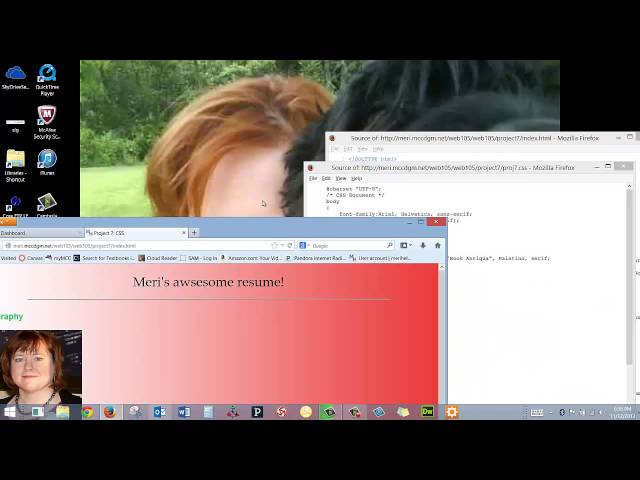The image size is (640, 480).
Task: Open File menu in proj7.css source window
Action: [313, 178]
